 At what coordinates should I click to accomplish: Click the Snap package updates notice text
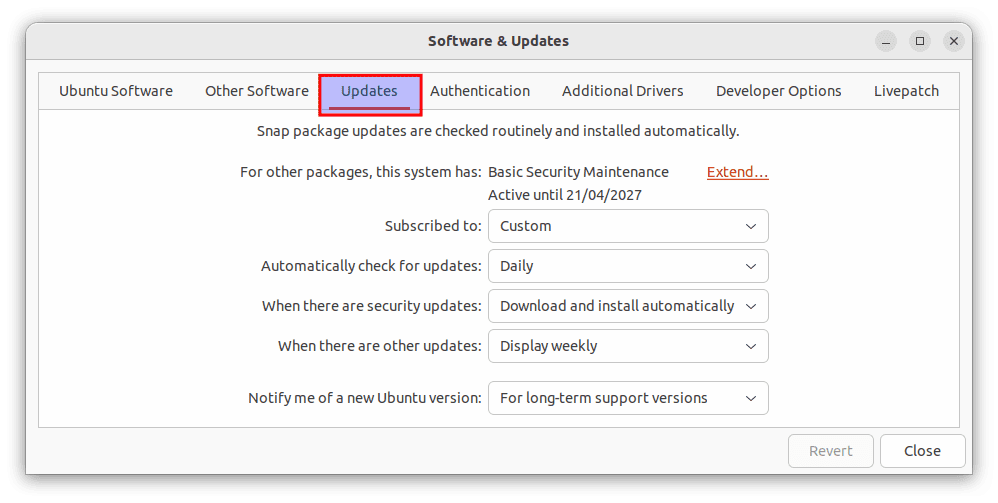click(498, 131)
